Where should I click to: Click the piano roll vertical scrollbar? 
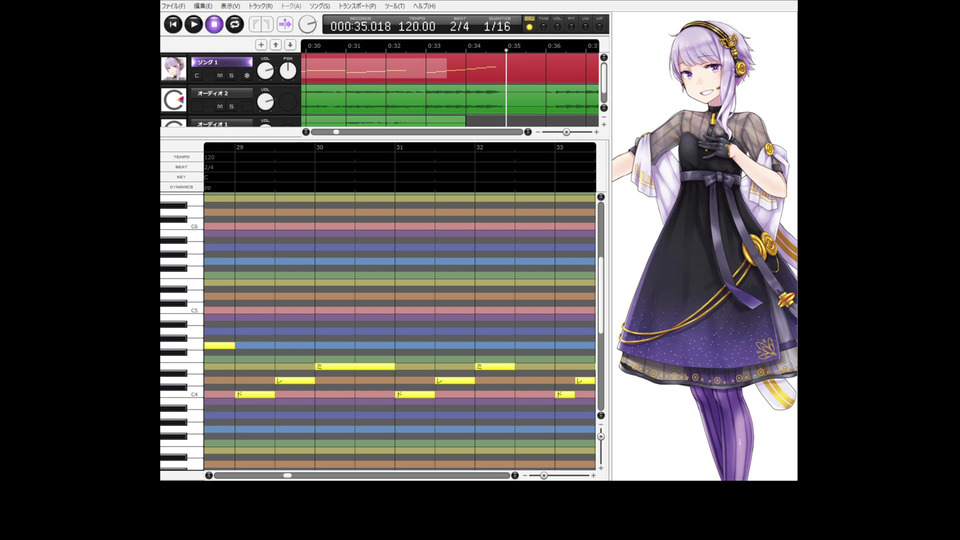coord(601,306)
